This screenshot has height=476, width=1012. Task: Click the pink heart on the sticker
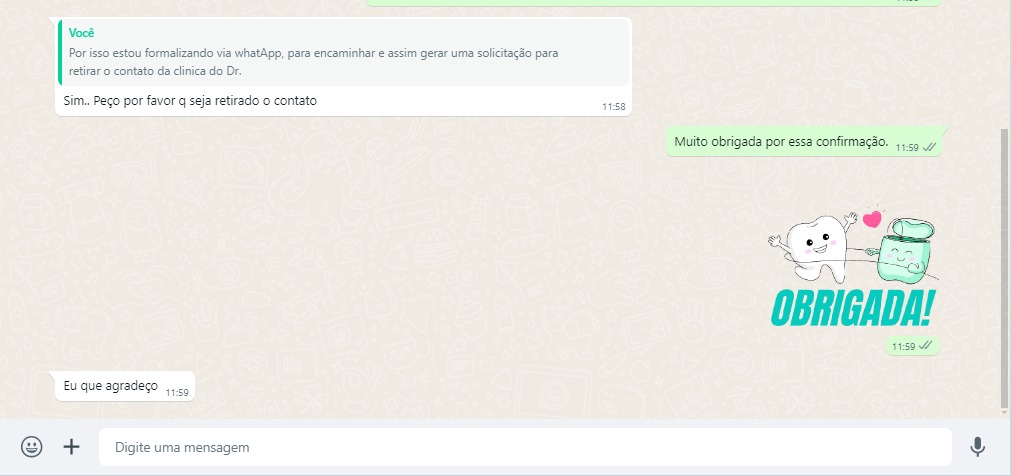[872, 219]
